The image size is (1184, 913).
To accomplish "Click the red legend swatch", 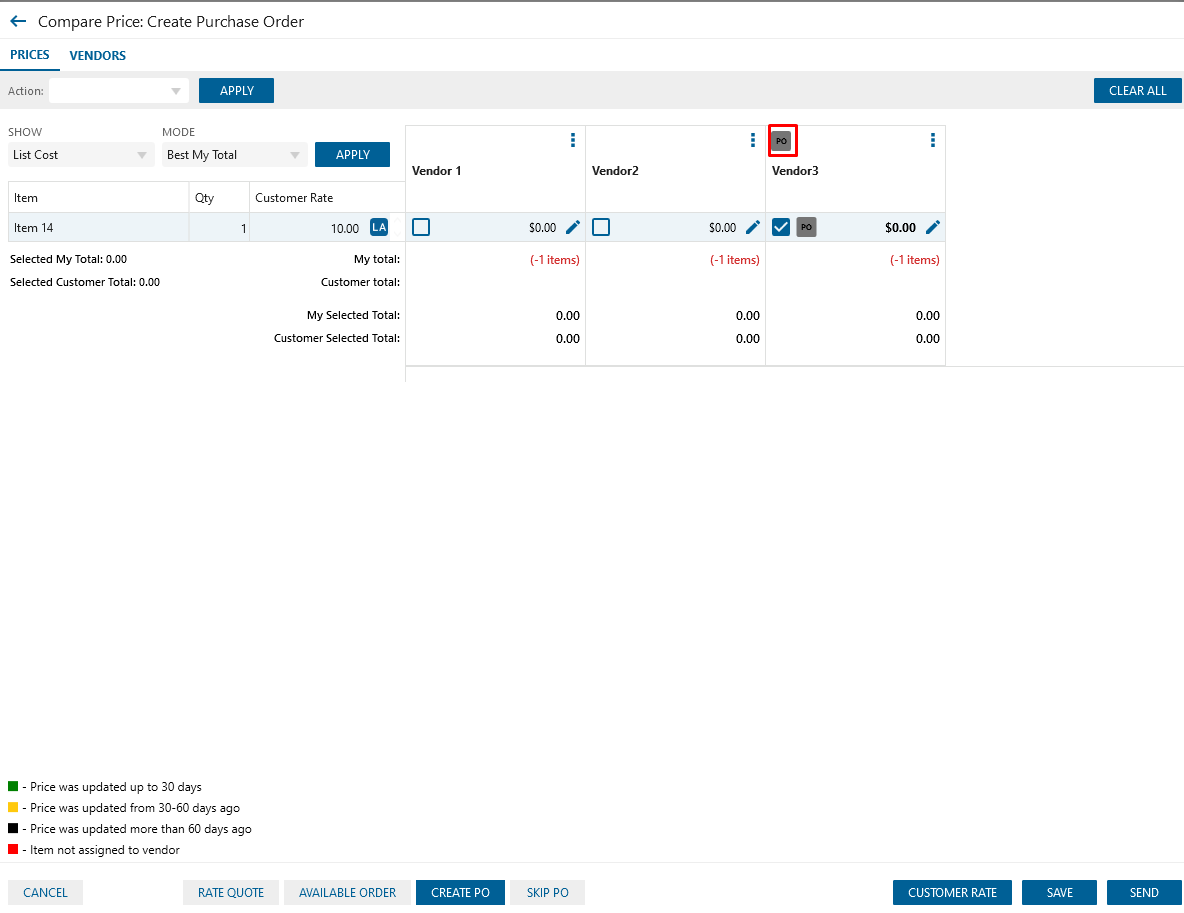I will click(13, 850).
